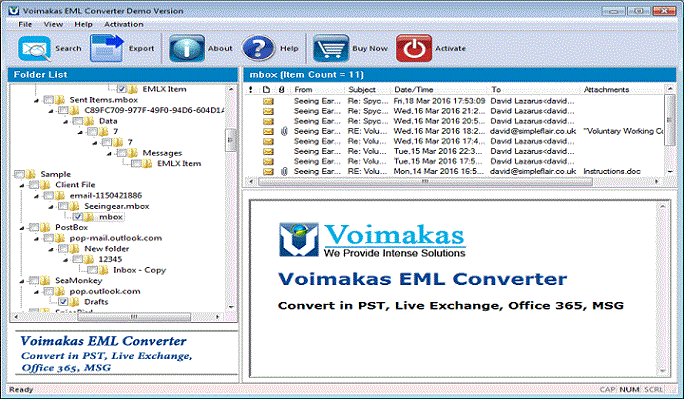Collapse the Seeingear.mbox node

click(51, 207)
